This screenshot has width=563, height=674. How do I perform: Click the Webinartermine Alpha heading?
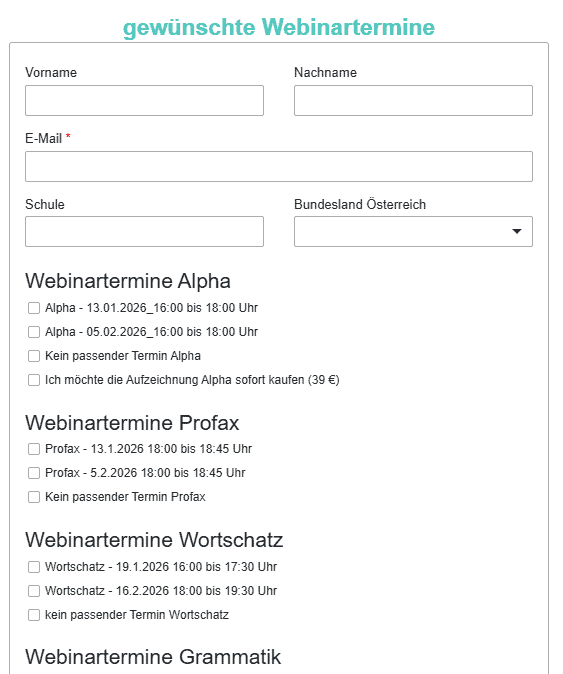tap(128, 281)
